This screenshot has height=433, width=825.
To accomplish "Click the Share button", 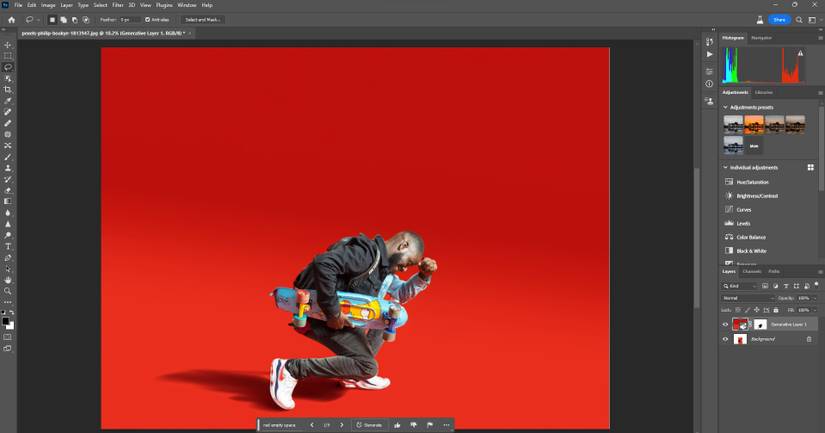I will 780,19.
